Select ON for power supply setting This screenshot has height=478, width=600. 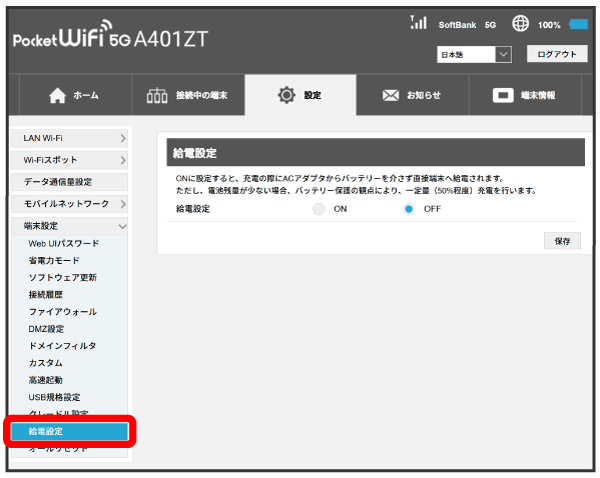click(x=319, y=209)
